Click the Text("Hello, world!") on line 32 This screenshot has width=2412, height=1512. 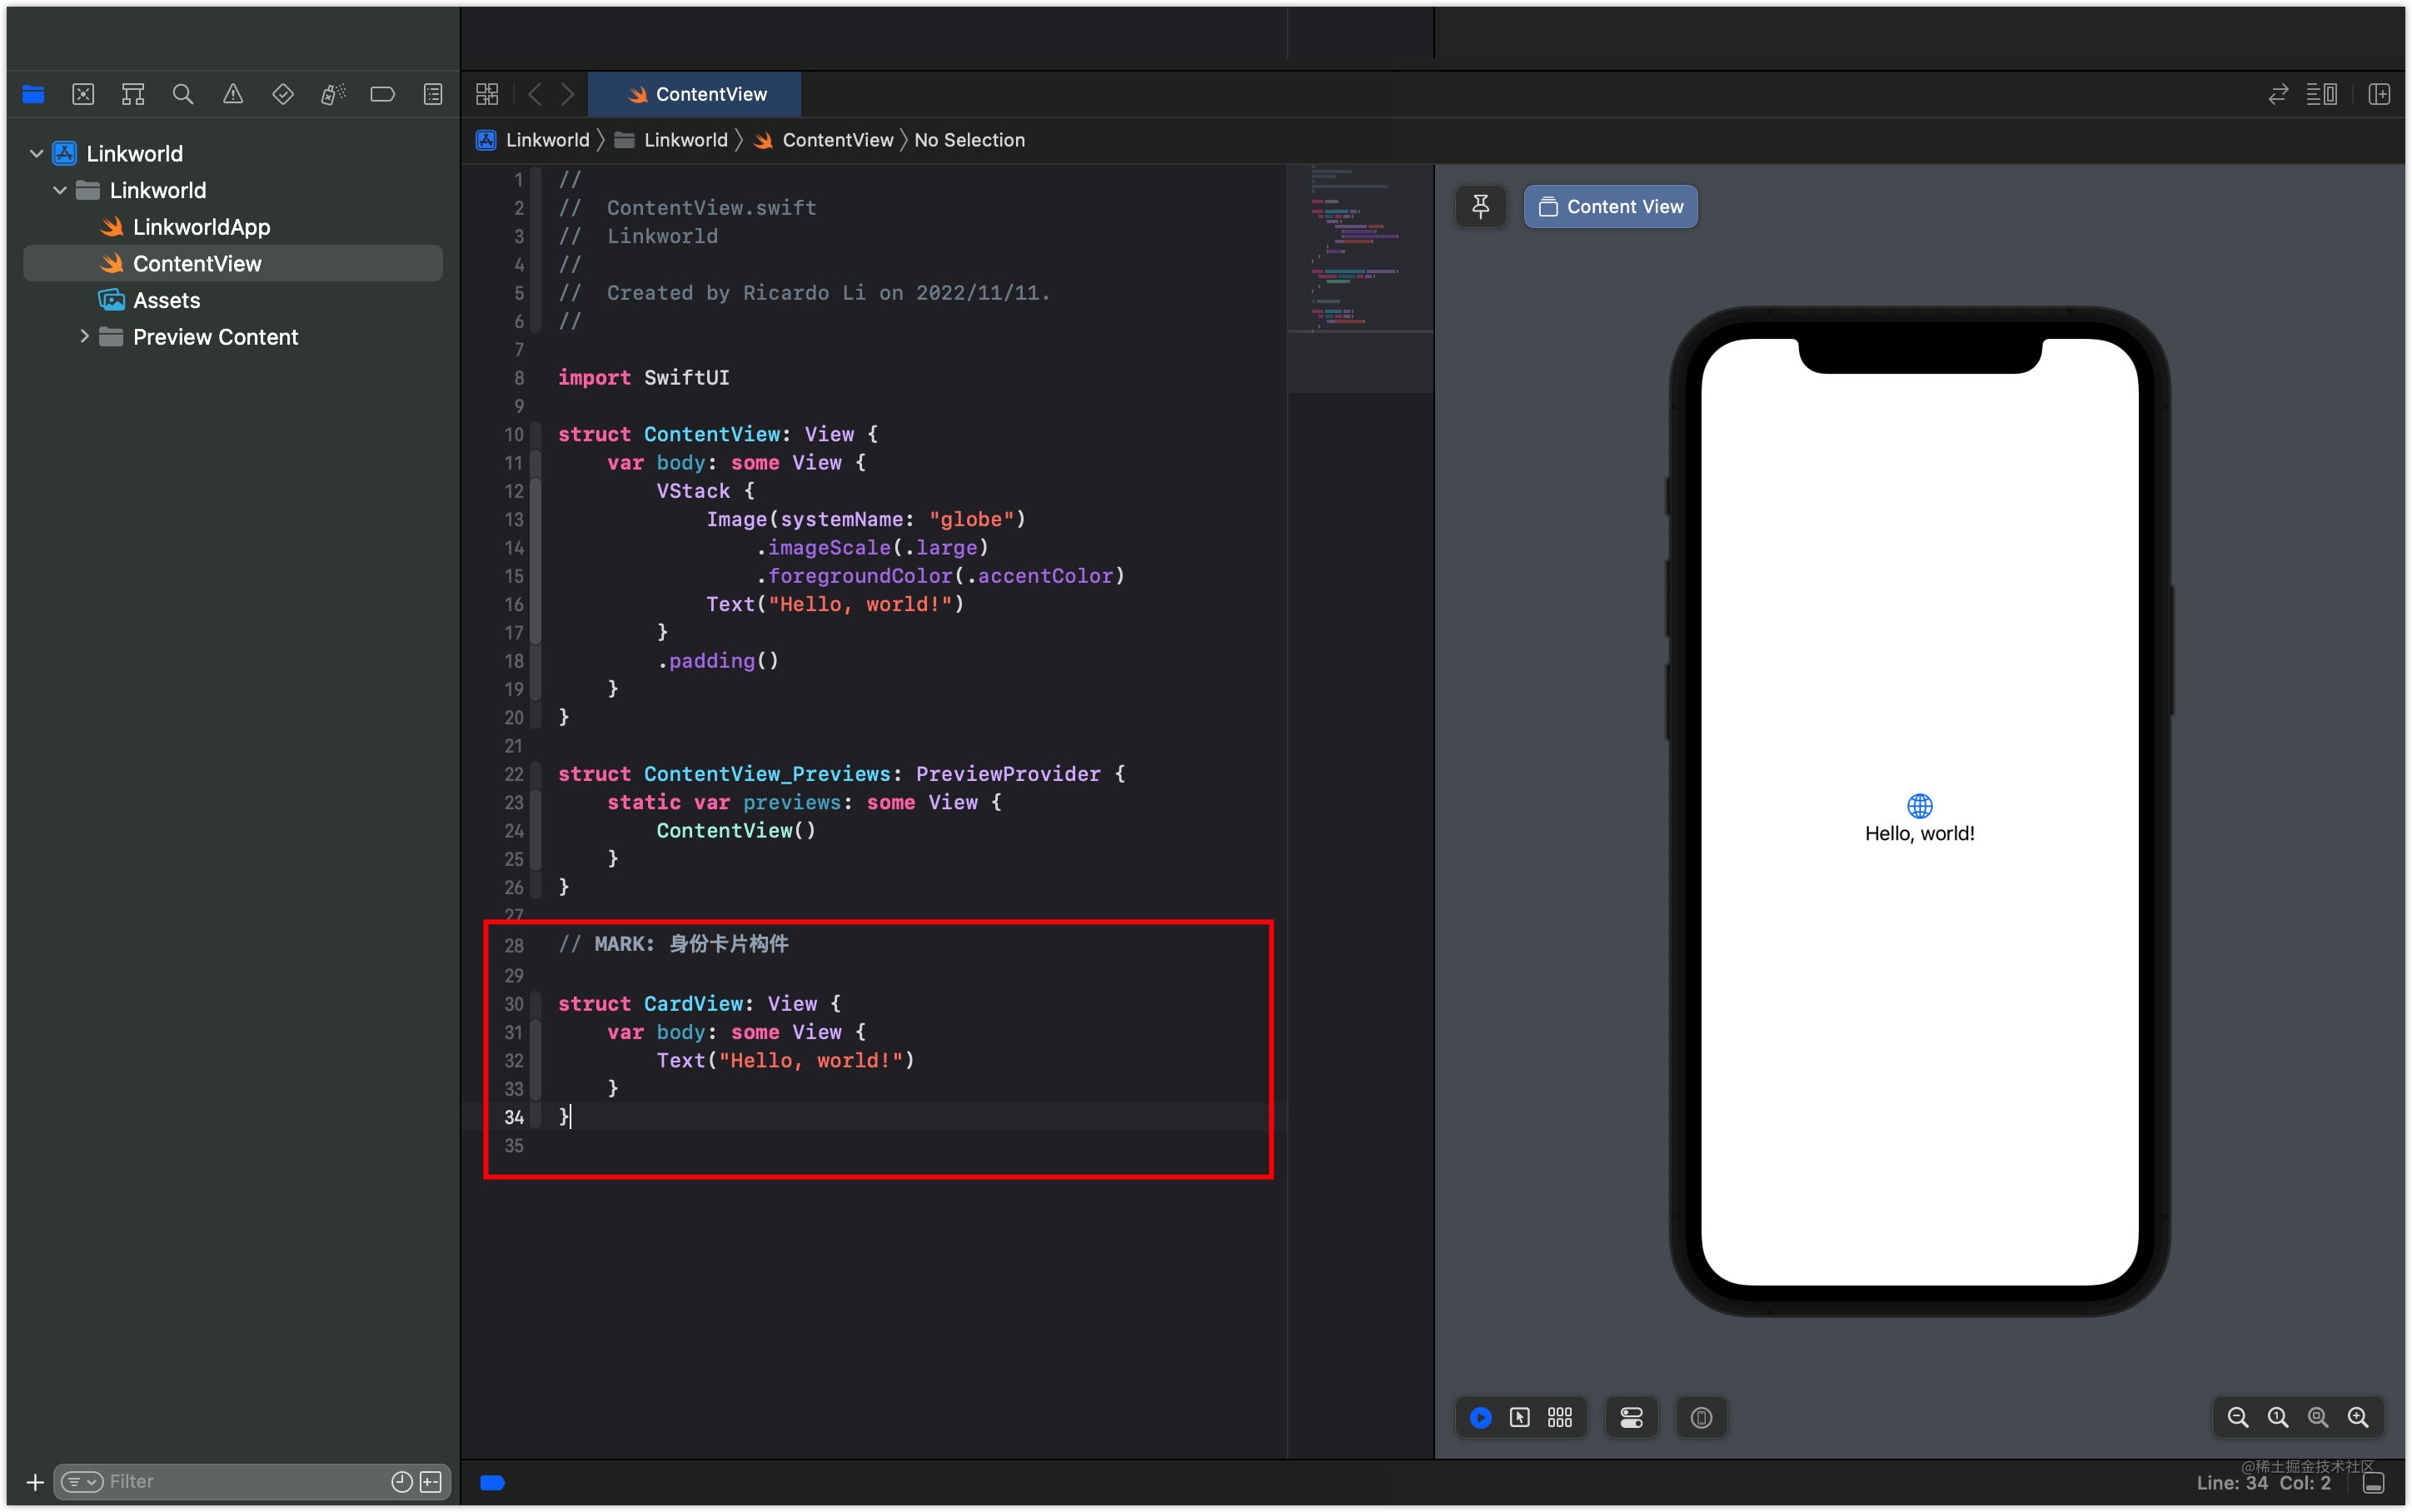click(x=785, y=1061)
